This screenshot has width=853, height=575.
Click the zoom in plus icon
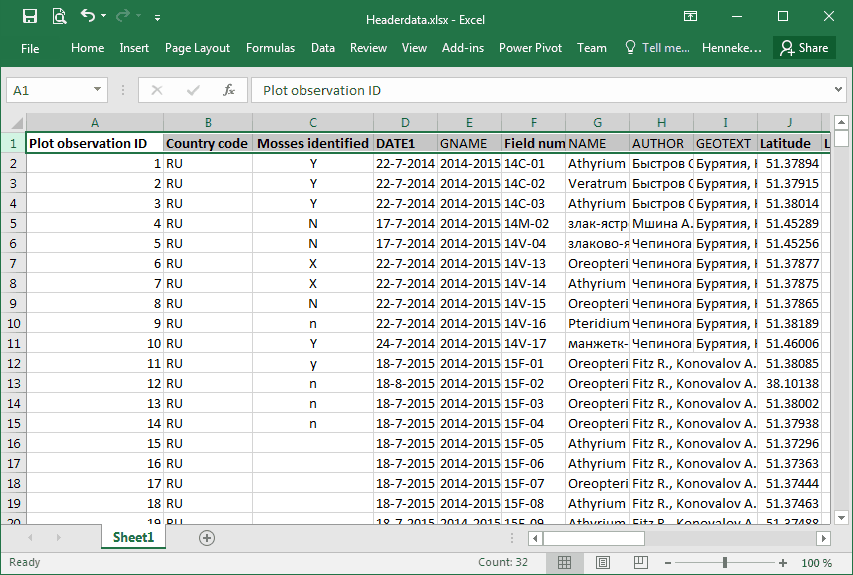[x=783, y=562]
